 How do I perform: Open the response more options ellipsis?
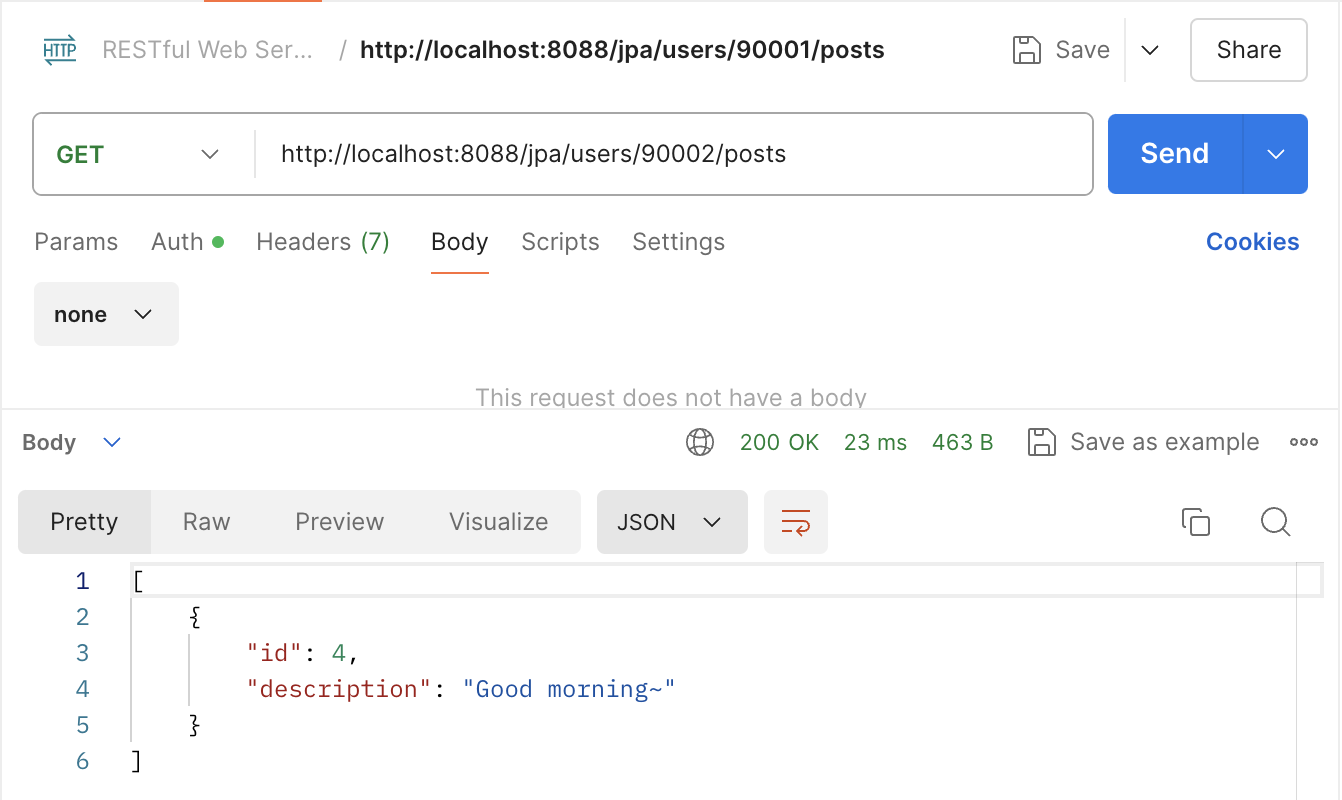(1303, 442)
